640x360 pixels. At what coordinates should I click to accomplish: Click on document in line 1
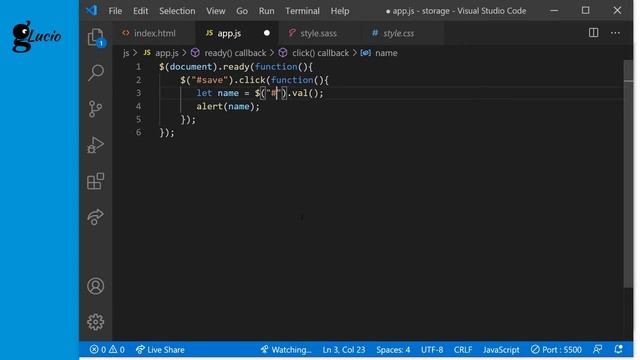click(191, 67)
